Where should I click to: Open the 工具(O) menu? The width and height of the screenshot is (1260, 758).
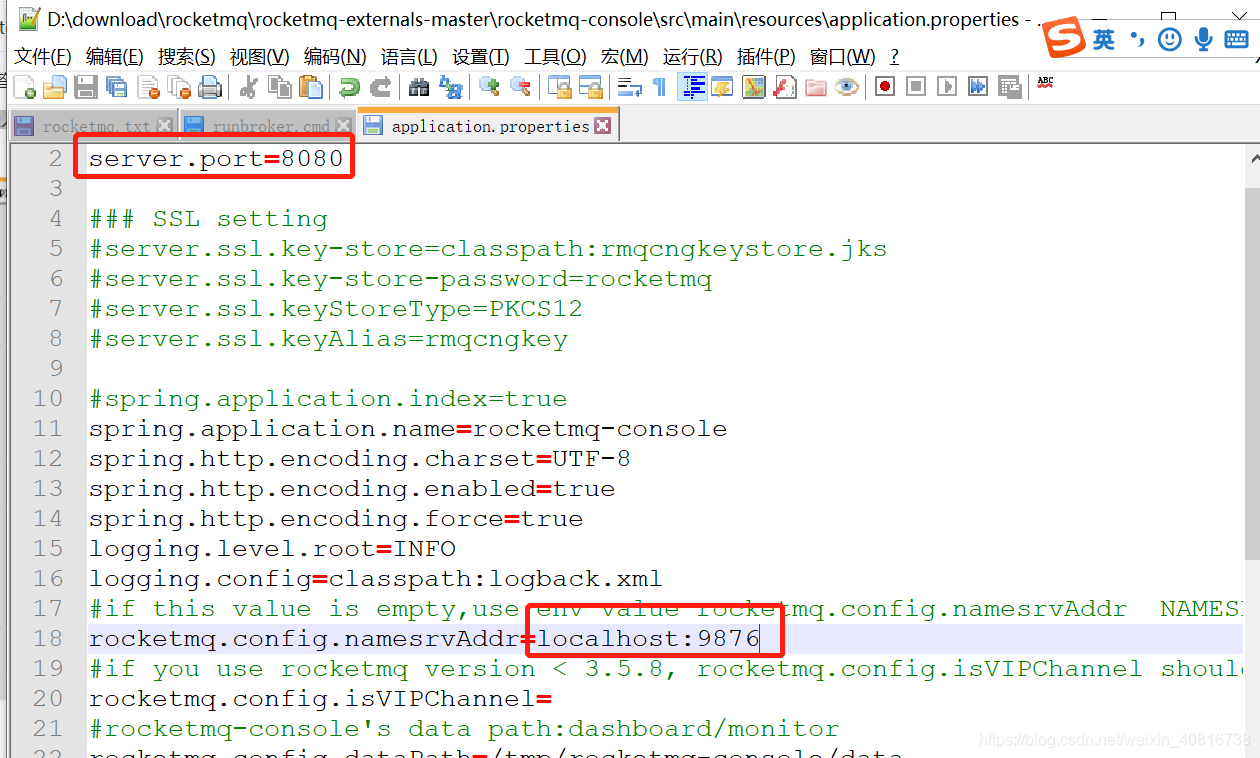coord(556,56)
